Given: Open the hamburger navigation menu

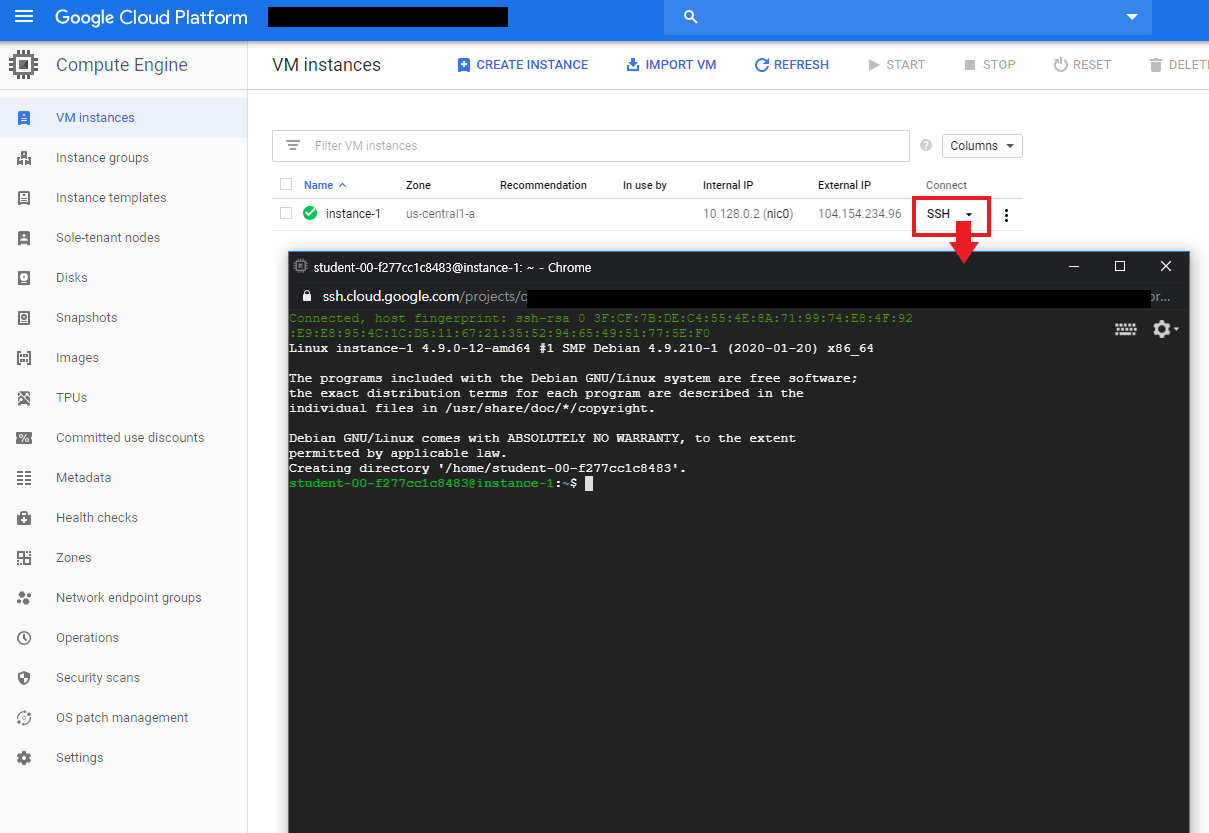Looking at the screenshot, I should [x=24, y=17].
